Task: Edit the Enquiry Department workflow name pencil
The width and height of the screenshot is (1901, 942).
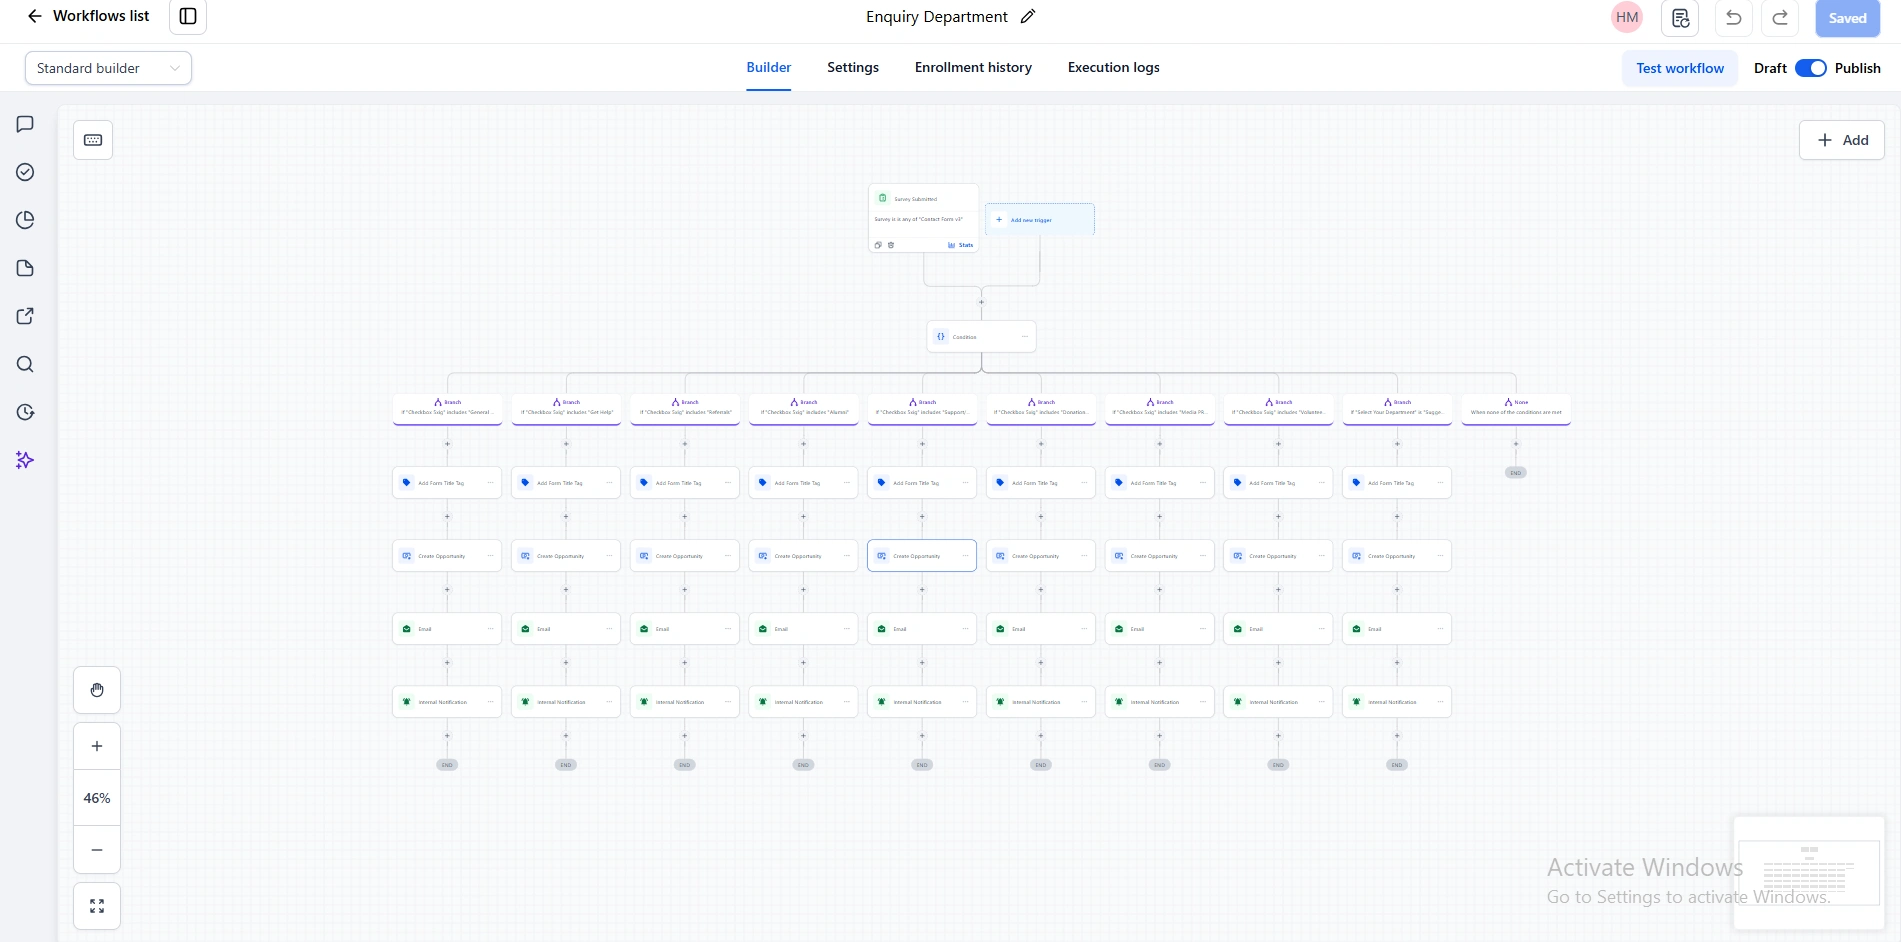Action: point(1028,16)
